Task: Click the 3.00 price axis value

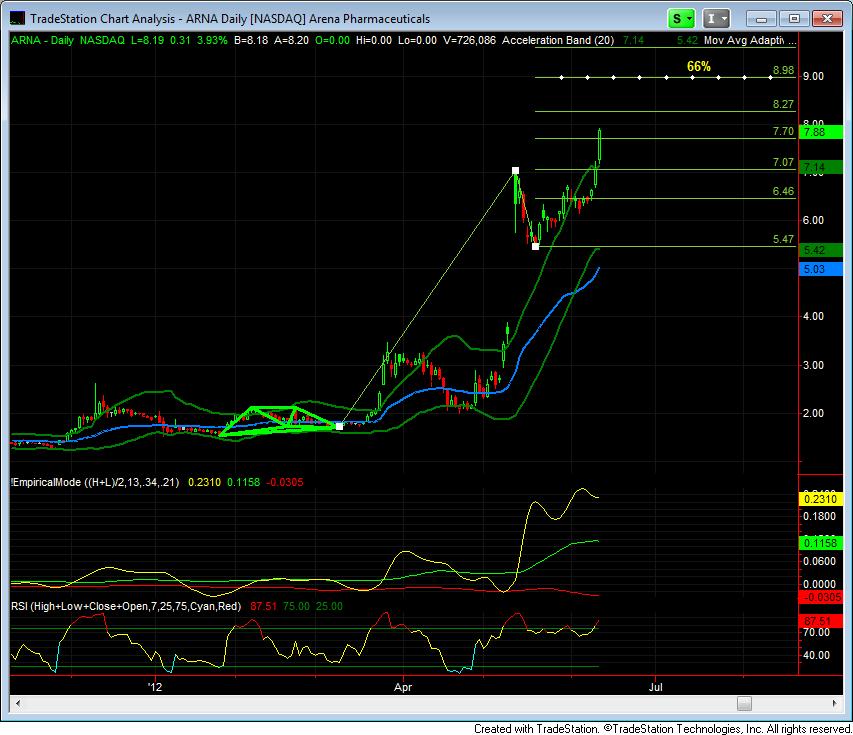Action: coord(813,365)
